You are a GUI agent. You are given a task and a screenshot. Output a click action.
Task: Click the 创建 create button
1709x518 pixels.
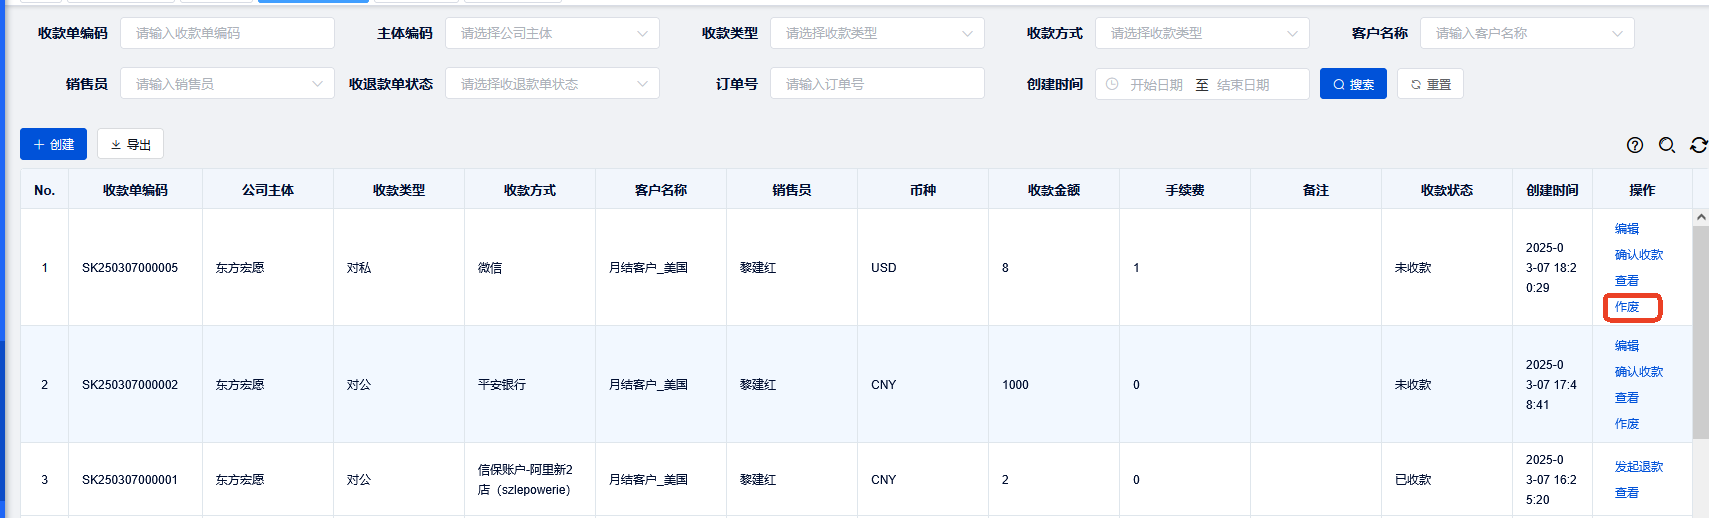(53, 144)
